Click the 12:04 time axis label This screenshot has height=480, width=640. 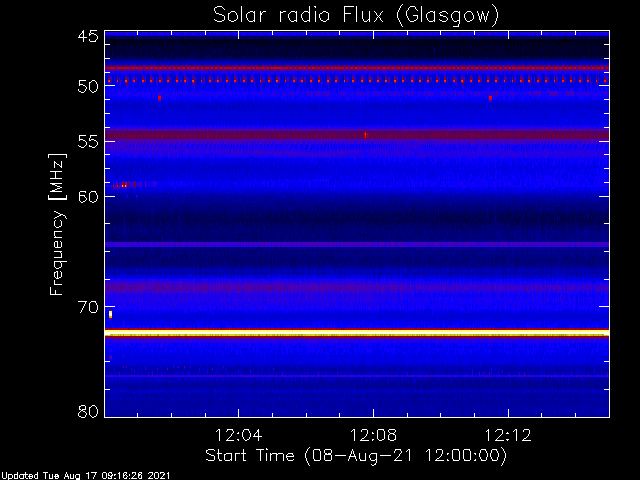238,435
